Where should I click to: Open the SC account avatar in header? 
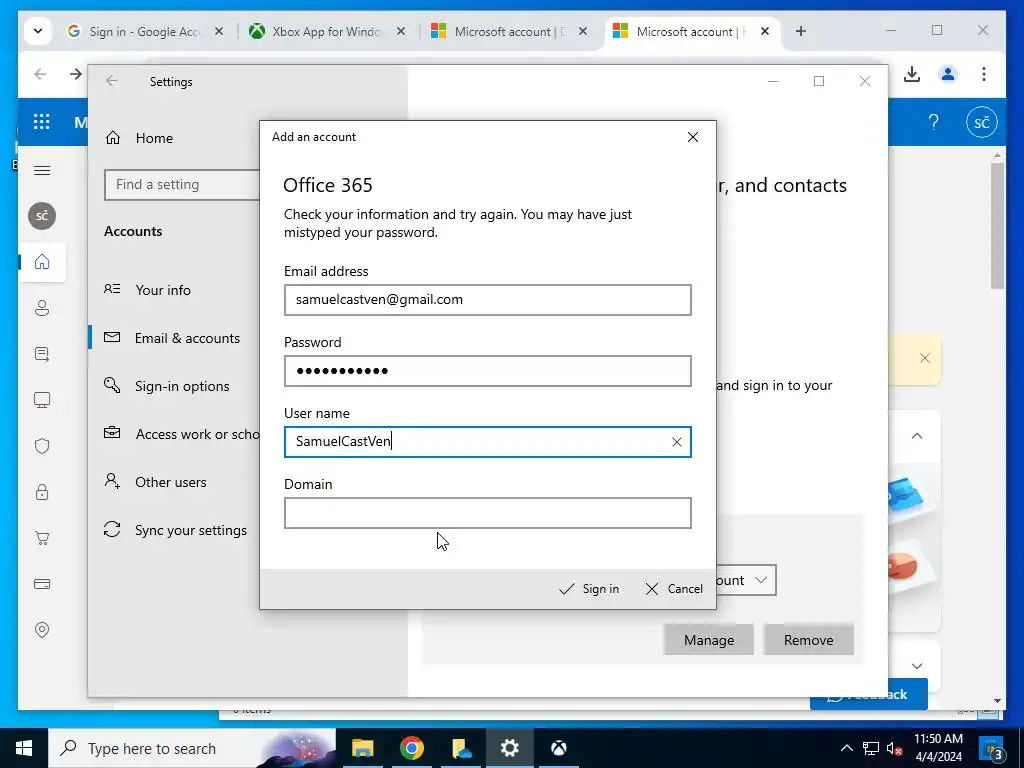pos(982,122)
